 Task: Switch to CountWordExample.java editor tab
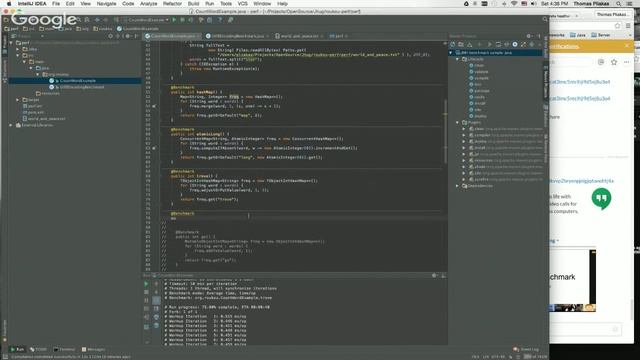pyautogui.click(x=173, y=36)
